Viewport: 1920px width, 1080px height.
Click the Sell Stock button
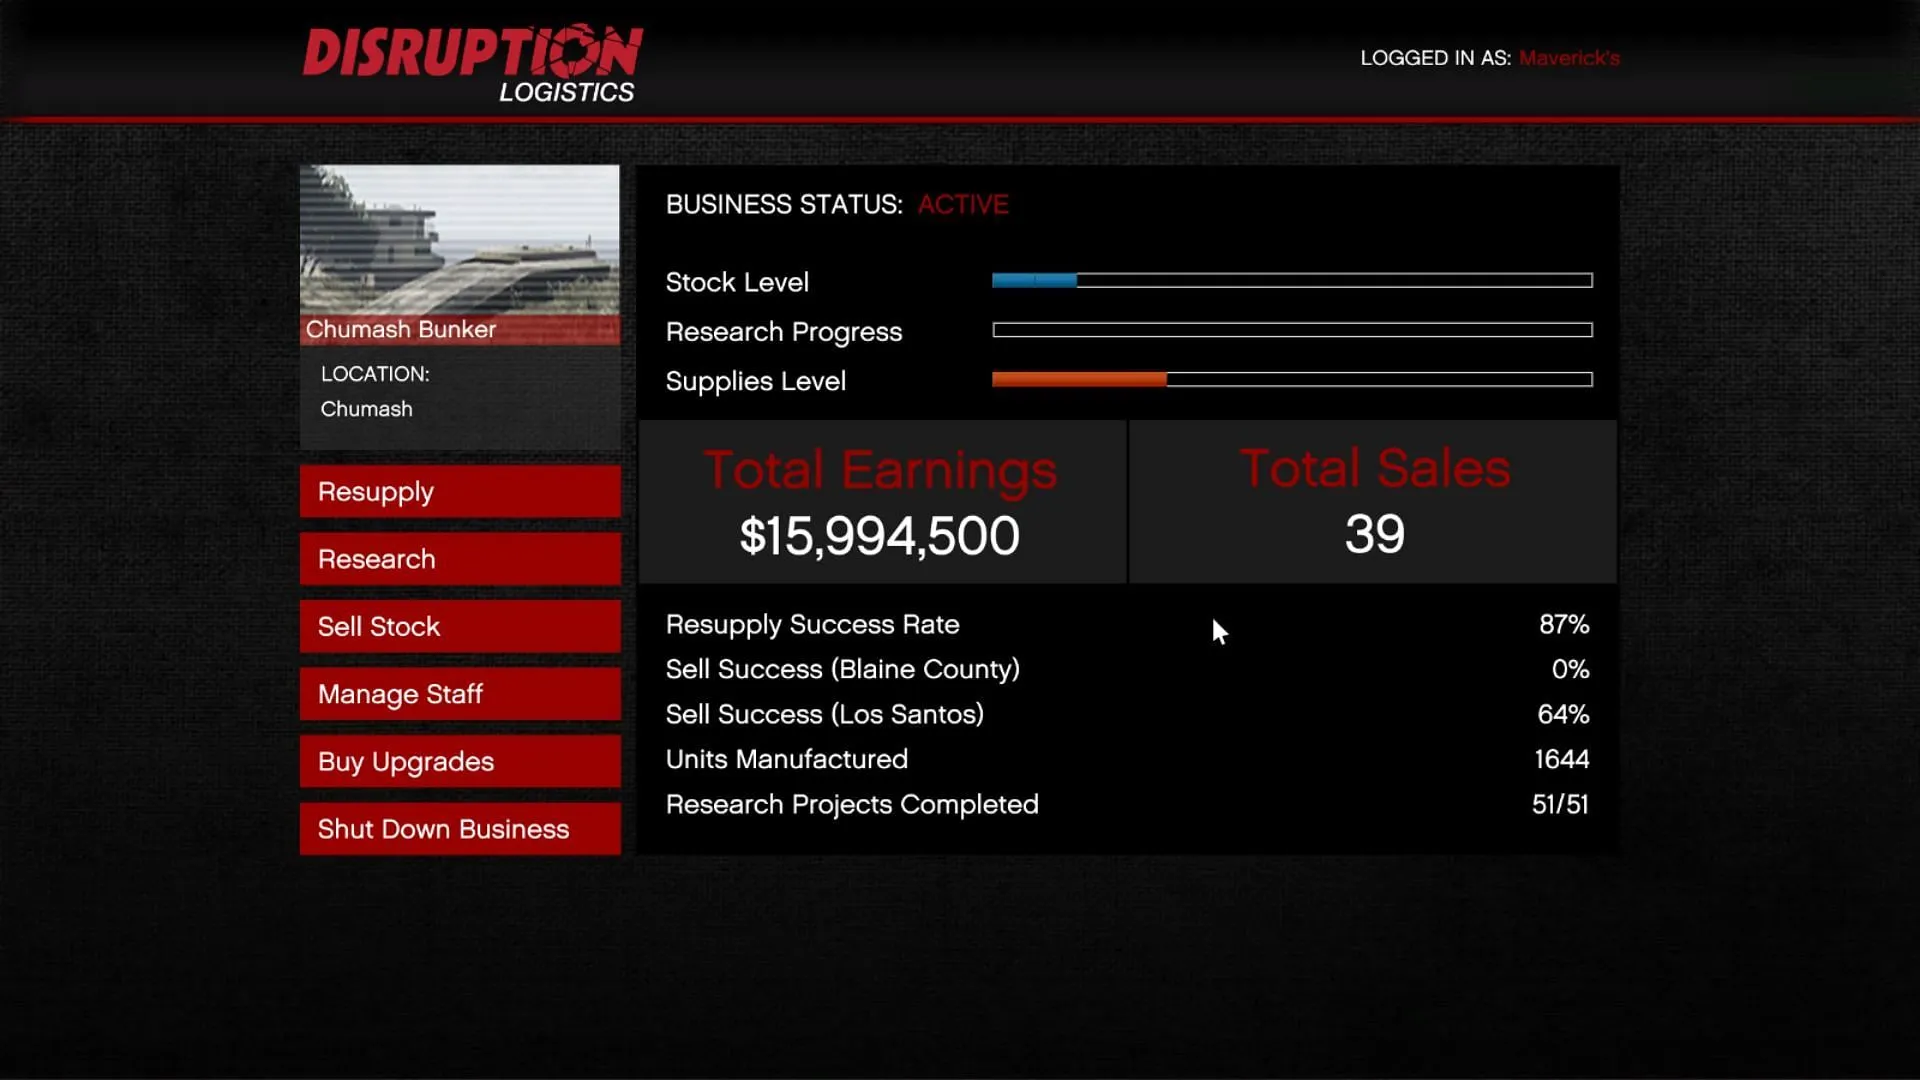[459, 626]
